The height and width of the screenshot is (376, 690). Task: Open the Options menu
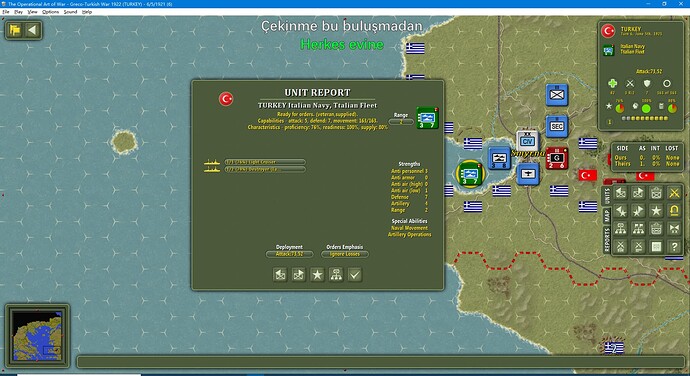[x=50, y=12]
